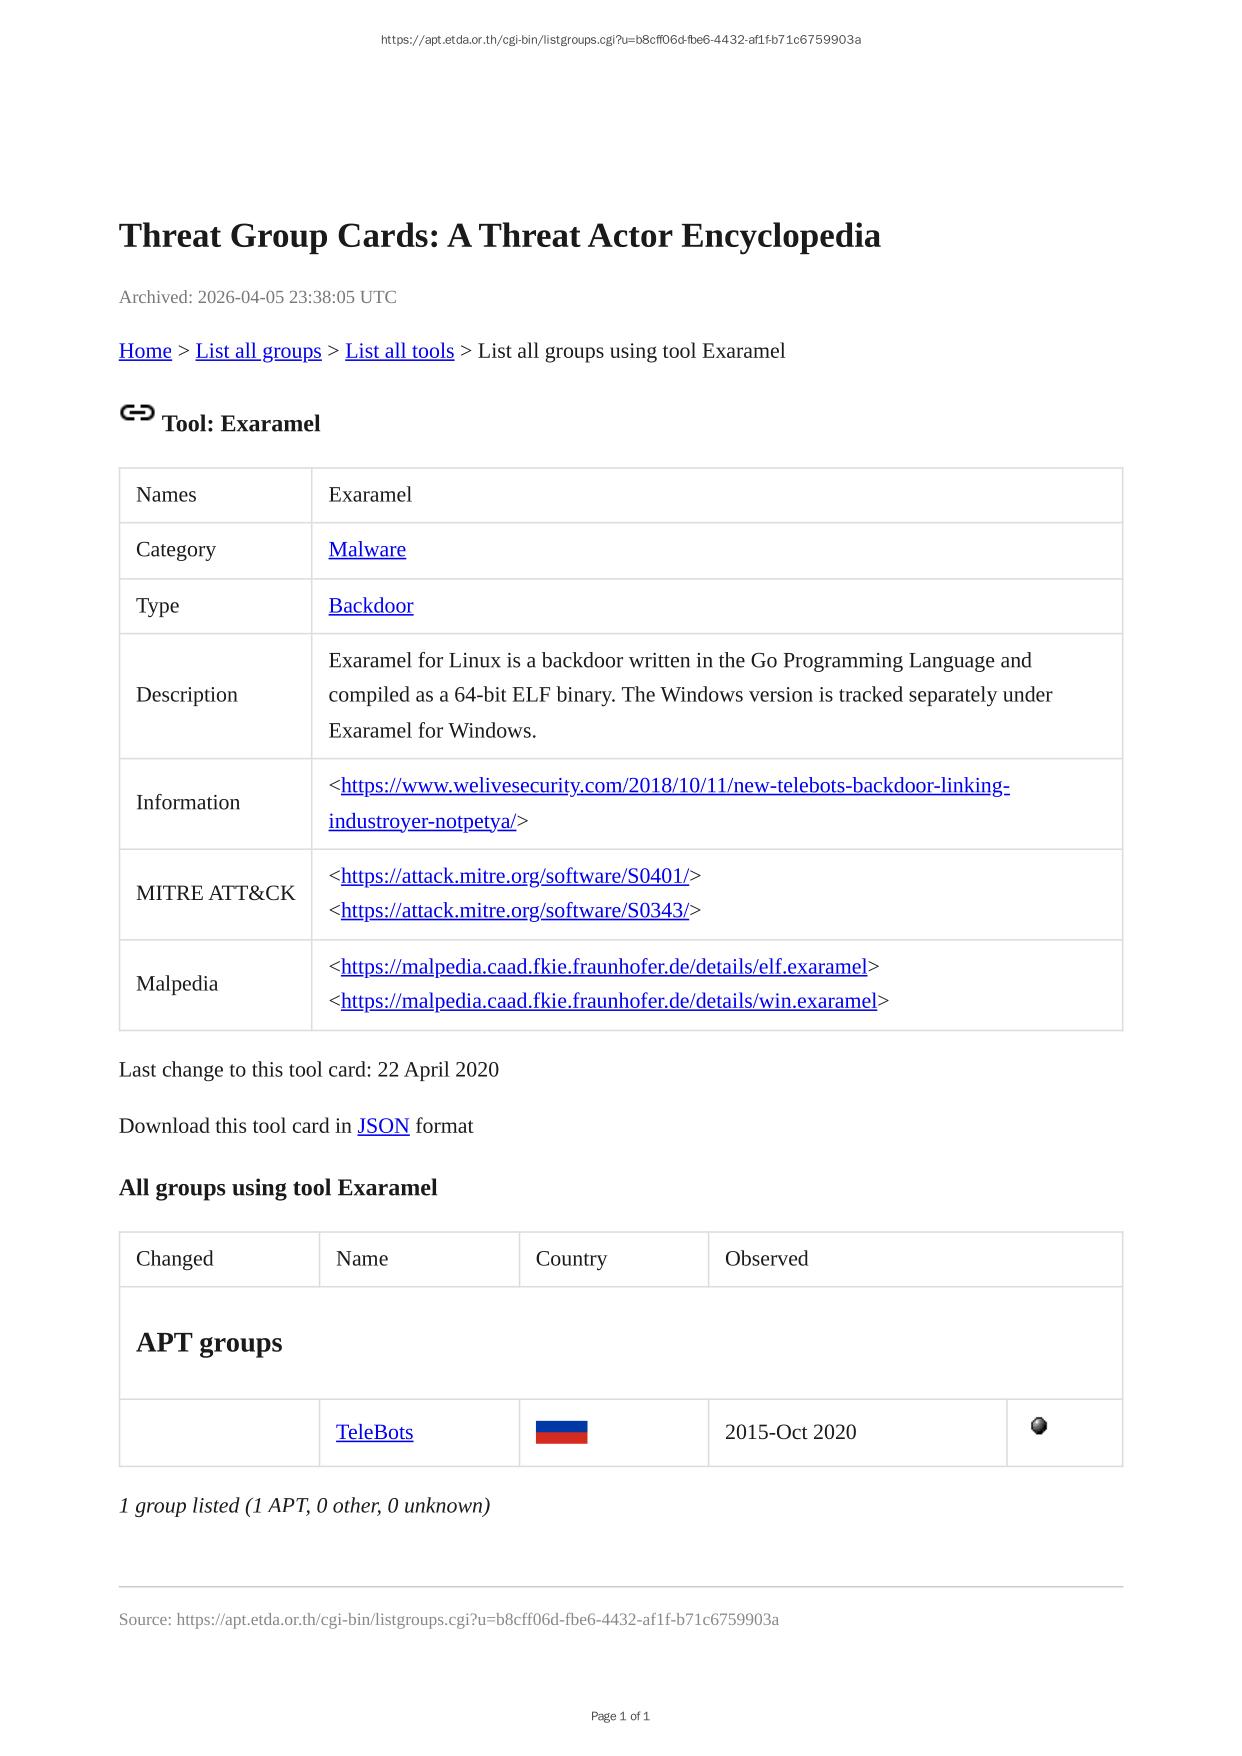Visit MITRE ATT&CK software S0401 link
The height and width of the screenshot is (1756, 1242).
[x=514, y=876]
